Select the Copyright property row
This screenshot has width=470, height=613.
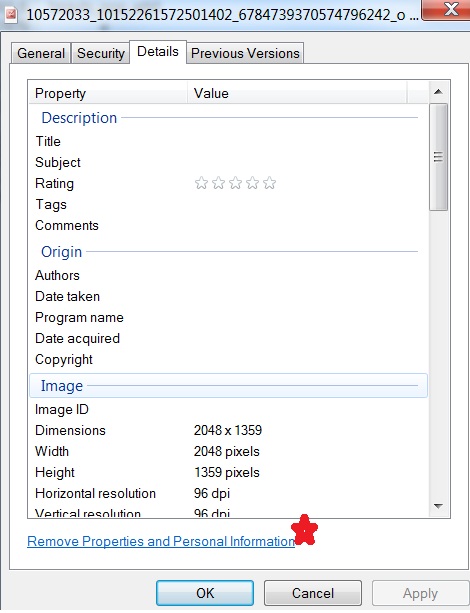click(229, 360)
